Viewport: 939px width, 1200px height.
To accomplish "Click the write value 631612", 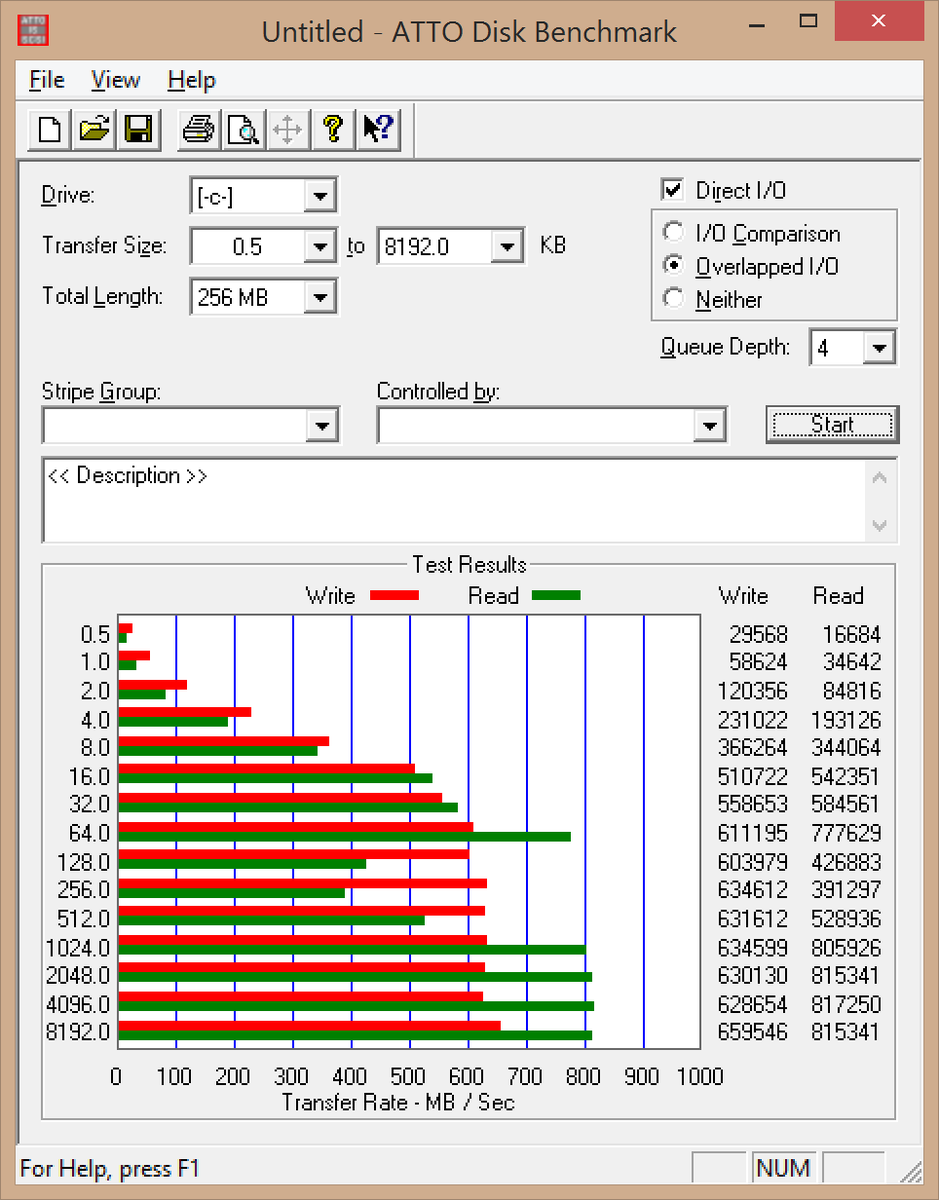I will (753, 919).
